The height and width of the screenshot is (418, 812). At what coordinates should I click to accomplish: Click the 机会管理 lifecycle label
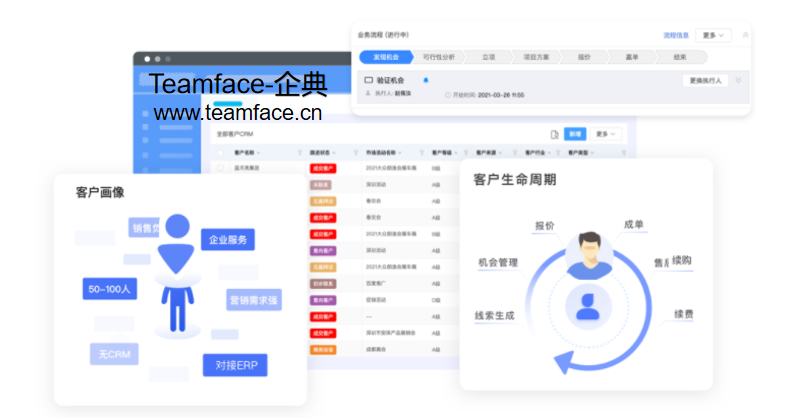pyautogui.click(x=498, y=263)
